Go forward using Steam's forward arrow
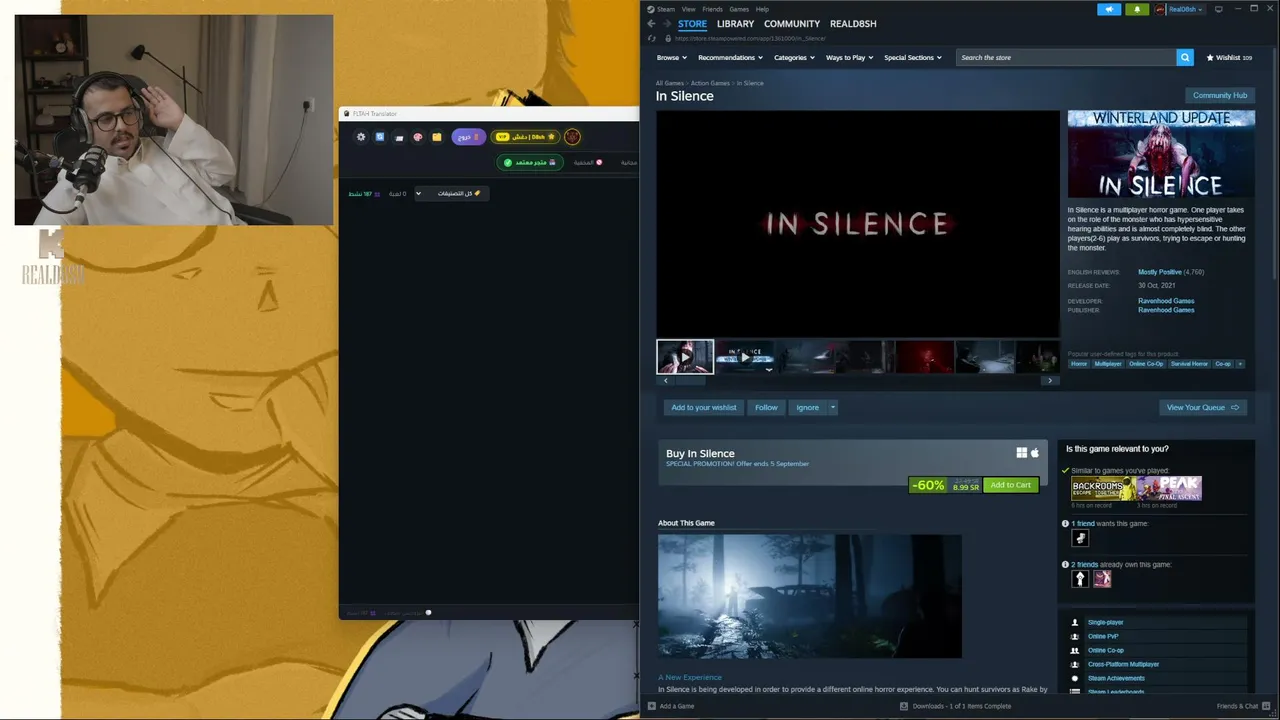1280x720 pixels. (667, 24)
